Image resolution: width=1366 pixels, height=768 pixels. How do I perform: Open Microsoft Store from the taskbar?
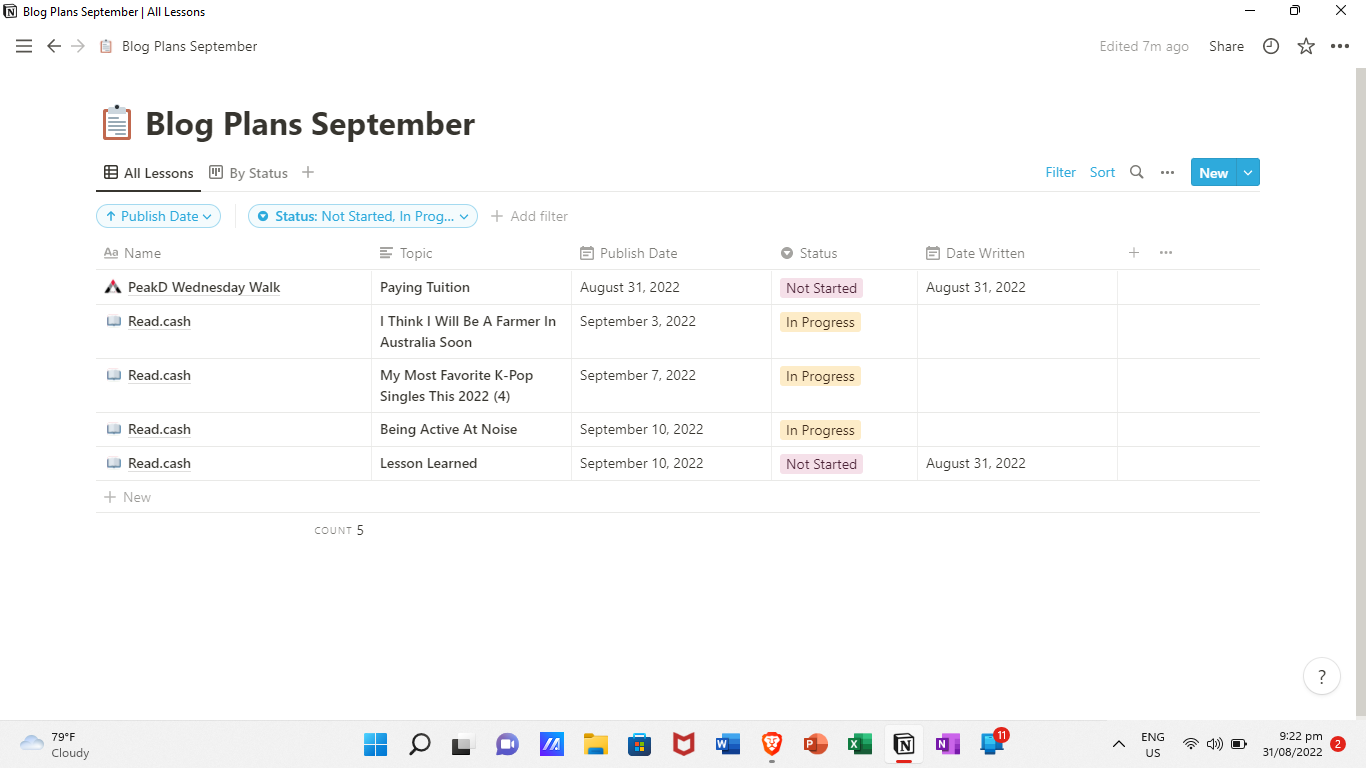(x=640, y=744)
